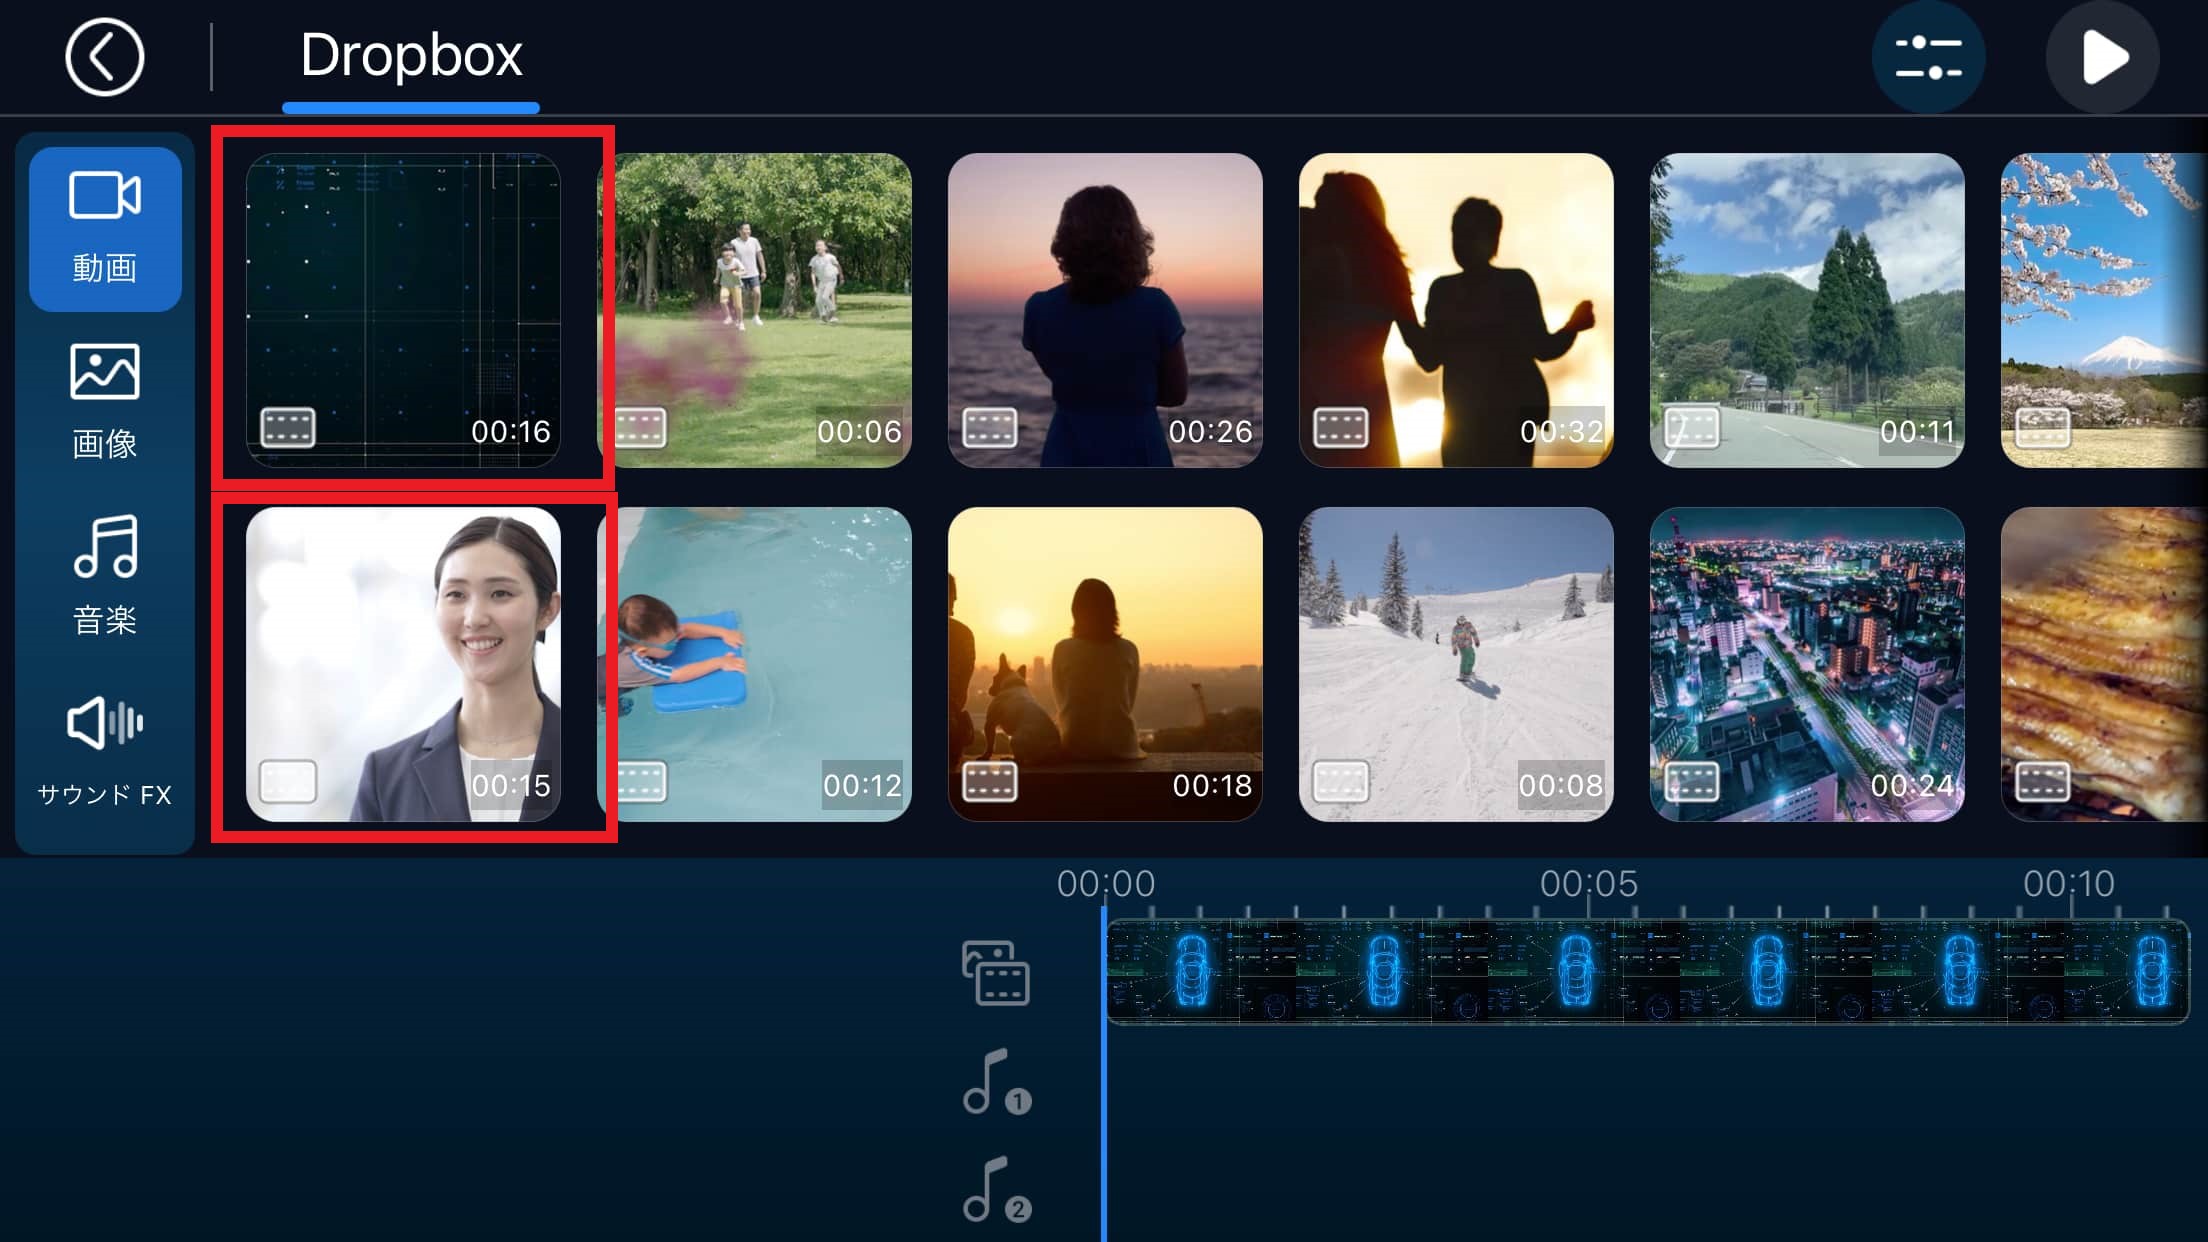Tap the filmstrip icon on the 00:15 clip
The image size is (2208, 1242).
click(x=288, y=782)
